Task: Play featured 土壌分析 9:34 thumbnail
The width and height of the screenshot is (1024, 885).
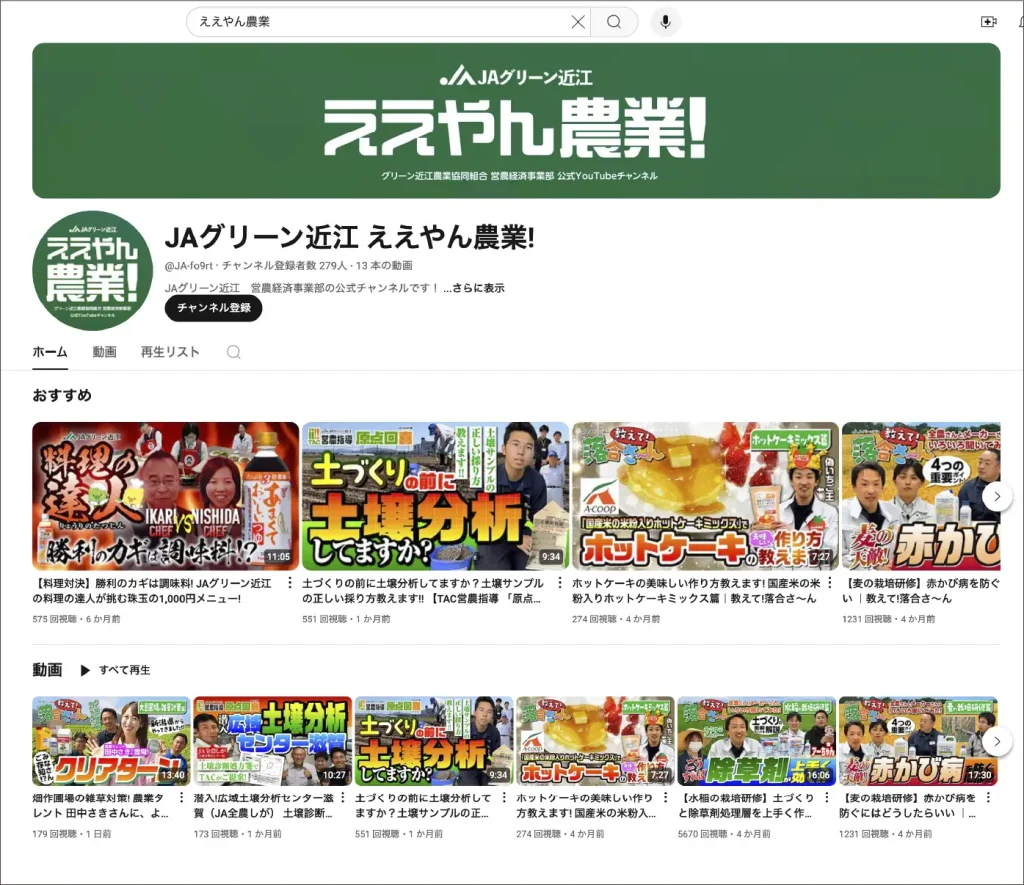Action: (x=435, y=496)
